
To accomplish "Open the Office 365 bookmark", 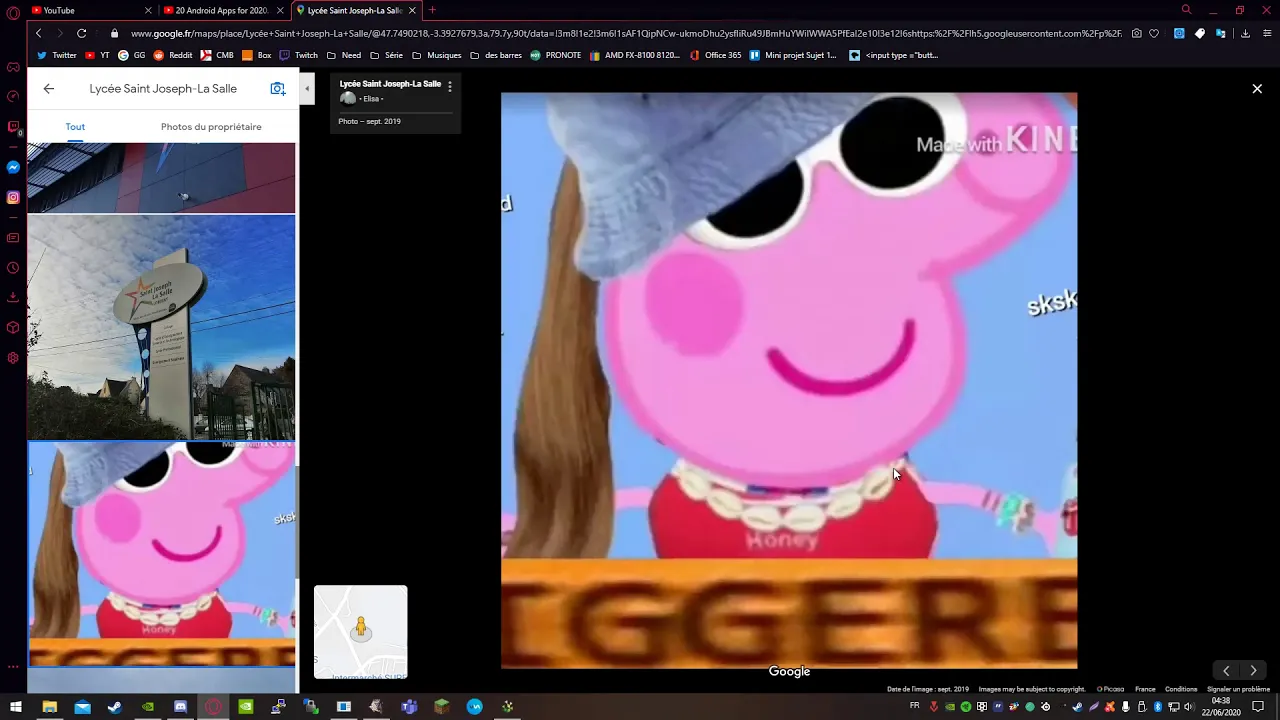I will [x=715, y=55].
